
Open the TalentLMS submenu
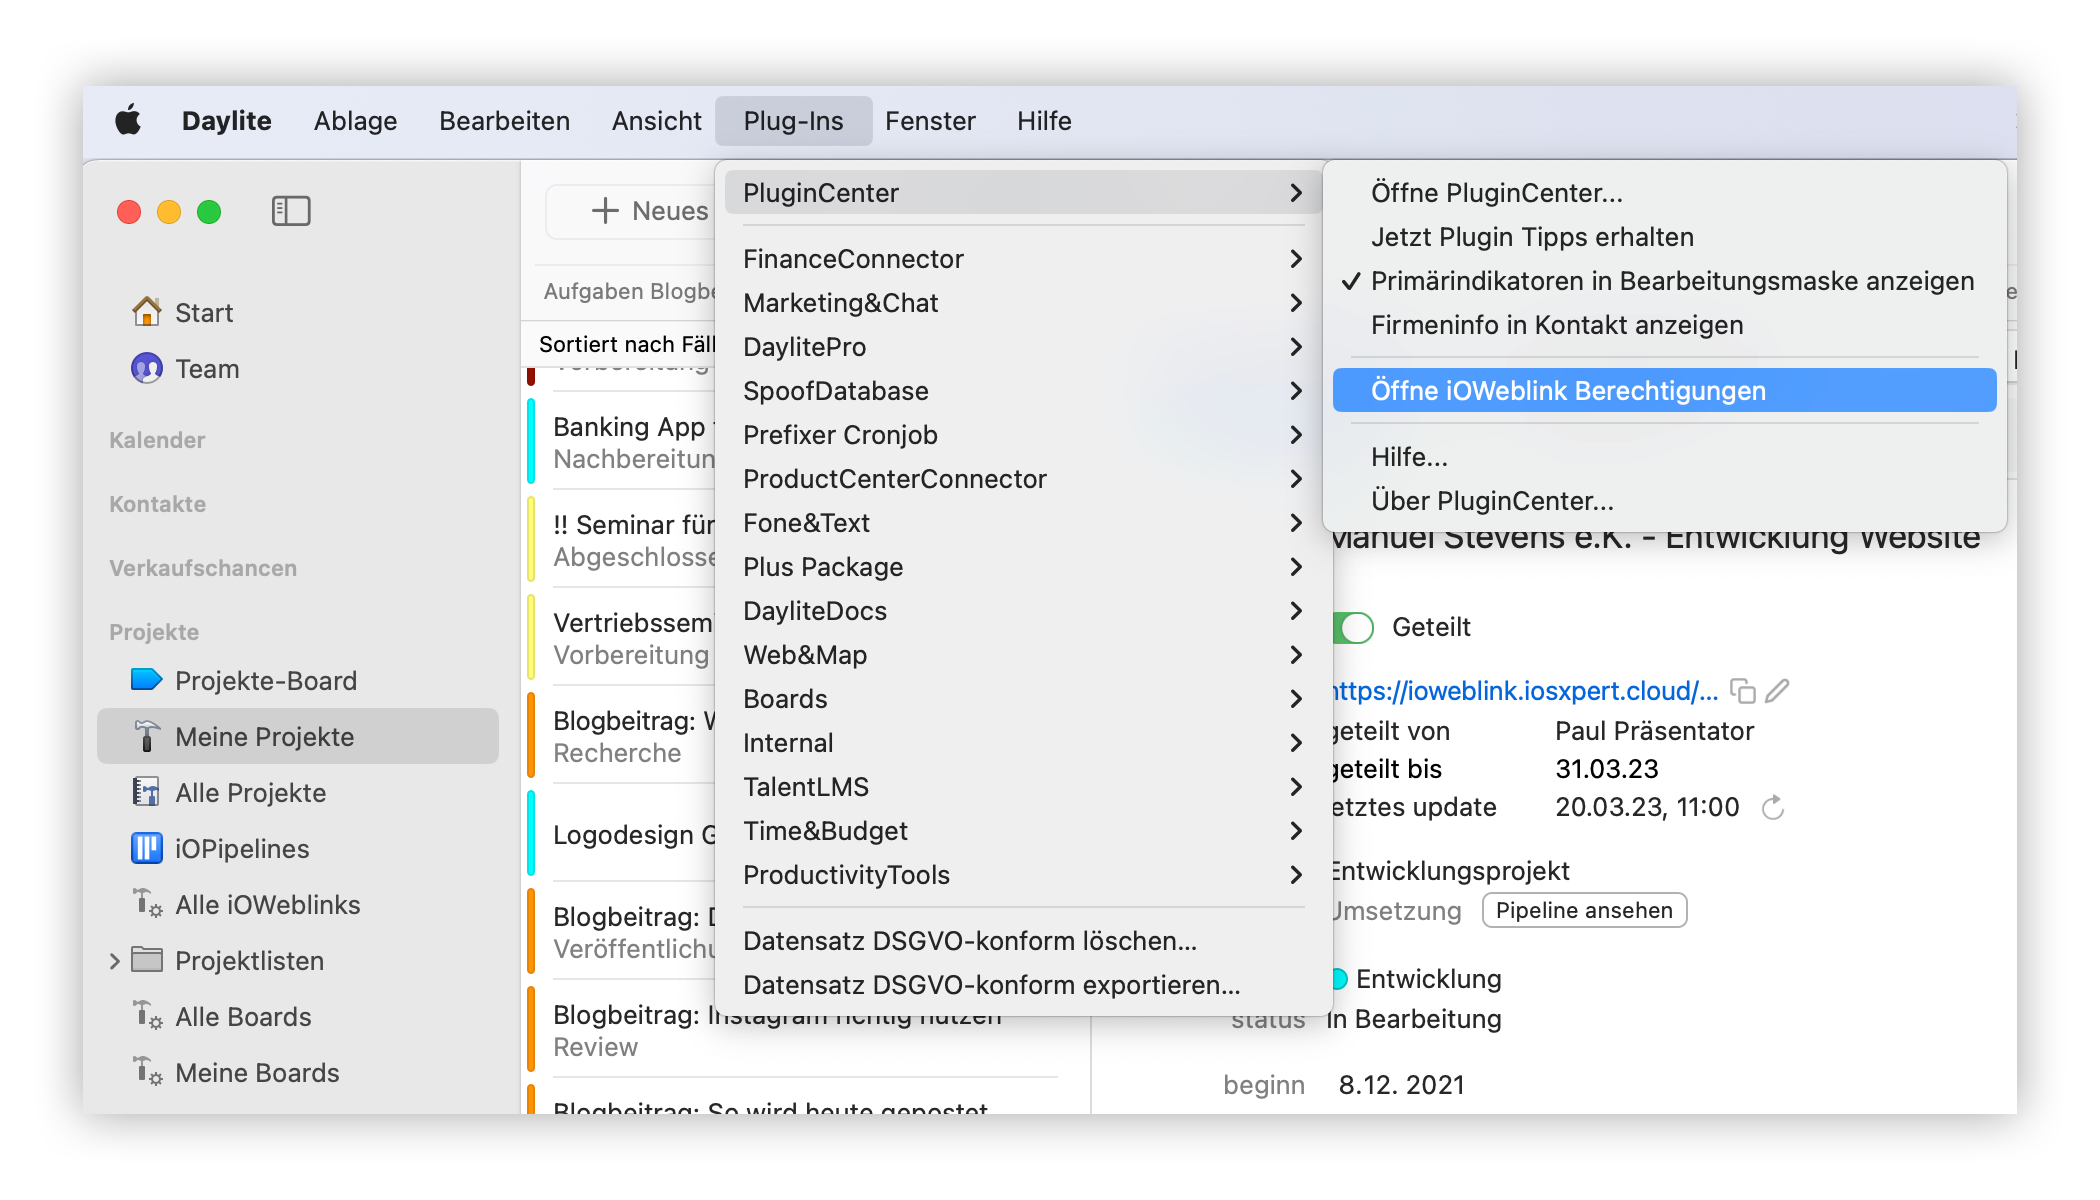(x=1024, y=787)
